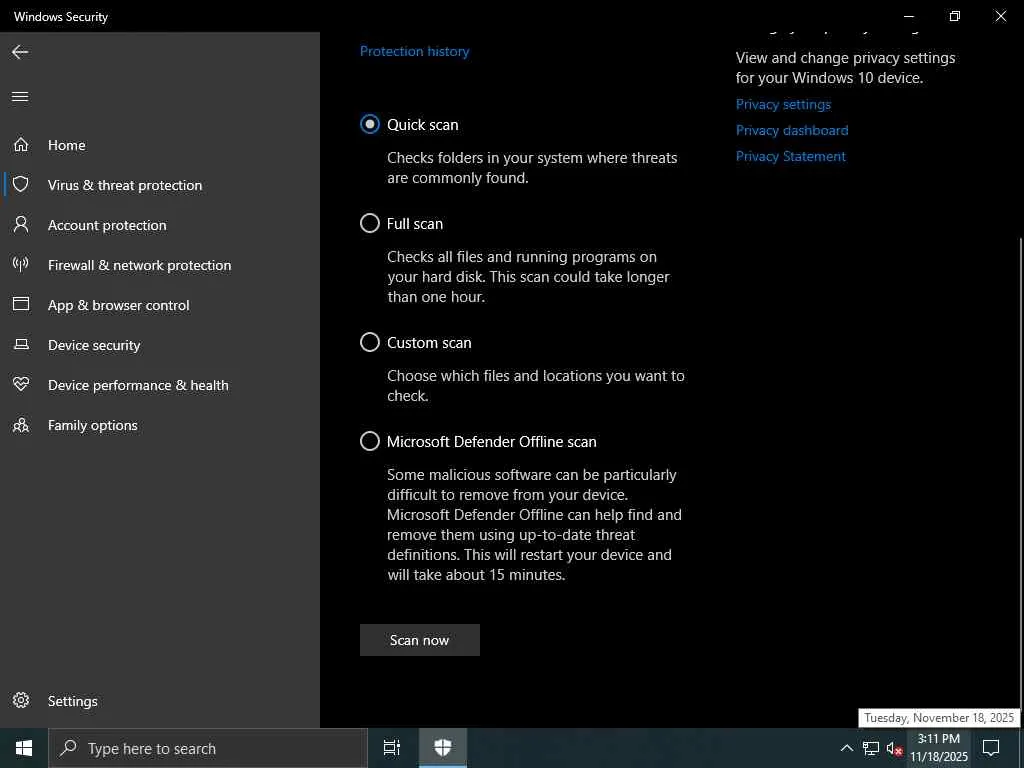
Task: Open Device security section
Action: (94, 345)
